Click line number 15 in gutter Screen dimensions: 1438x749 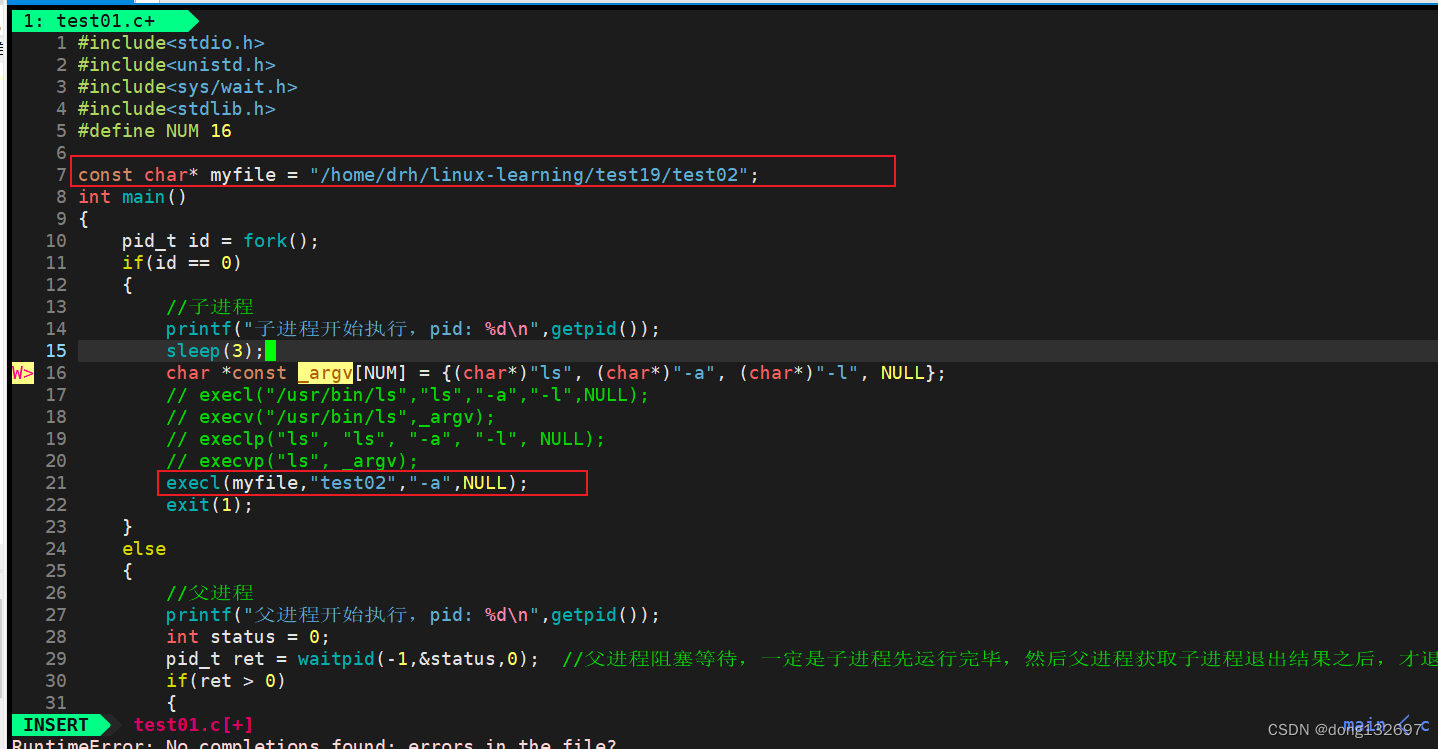coord(56,351)
